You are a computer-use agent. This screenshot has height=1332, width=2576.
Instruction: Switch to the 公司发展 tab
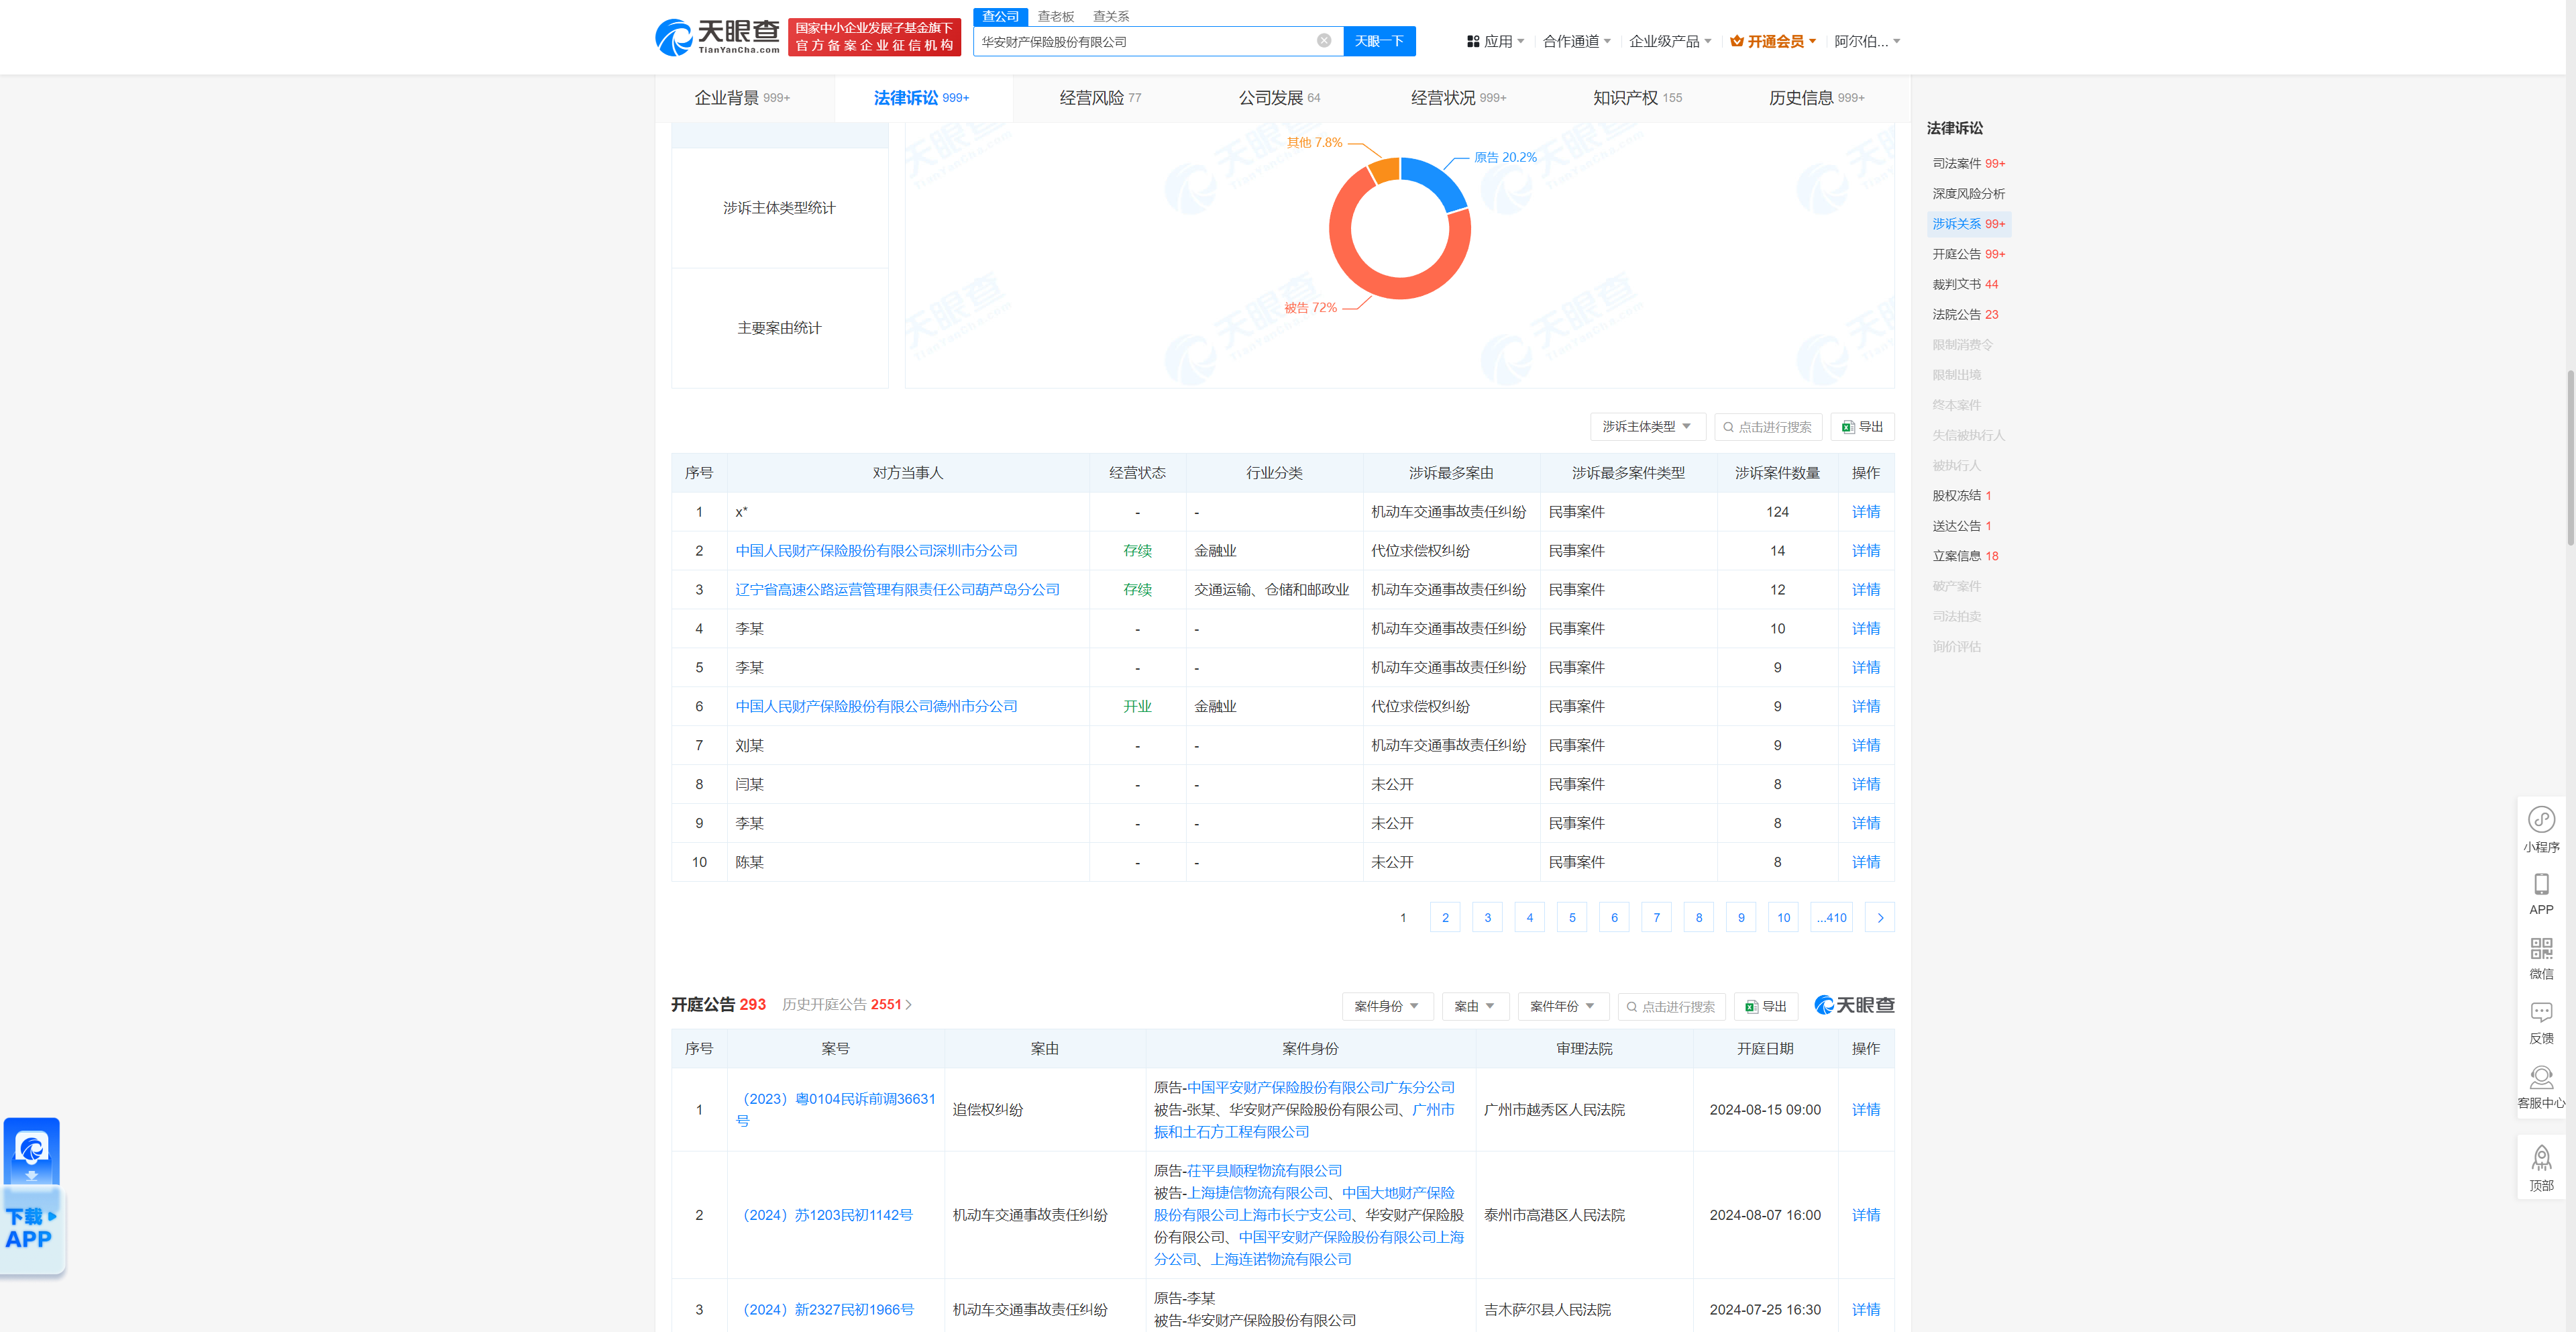tap(1279, 98)
